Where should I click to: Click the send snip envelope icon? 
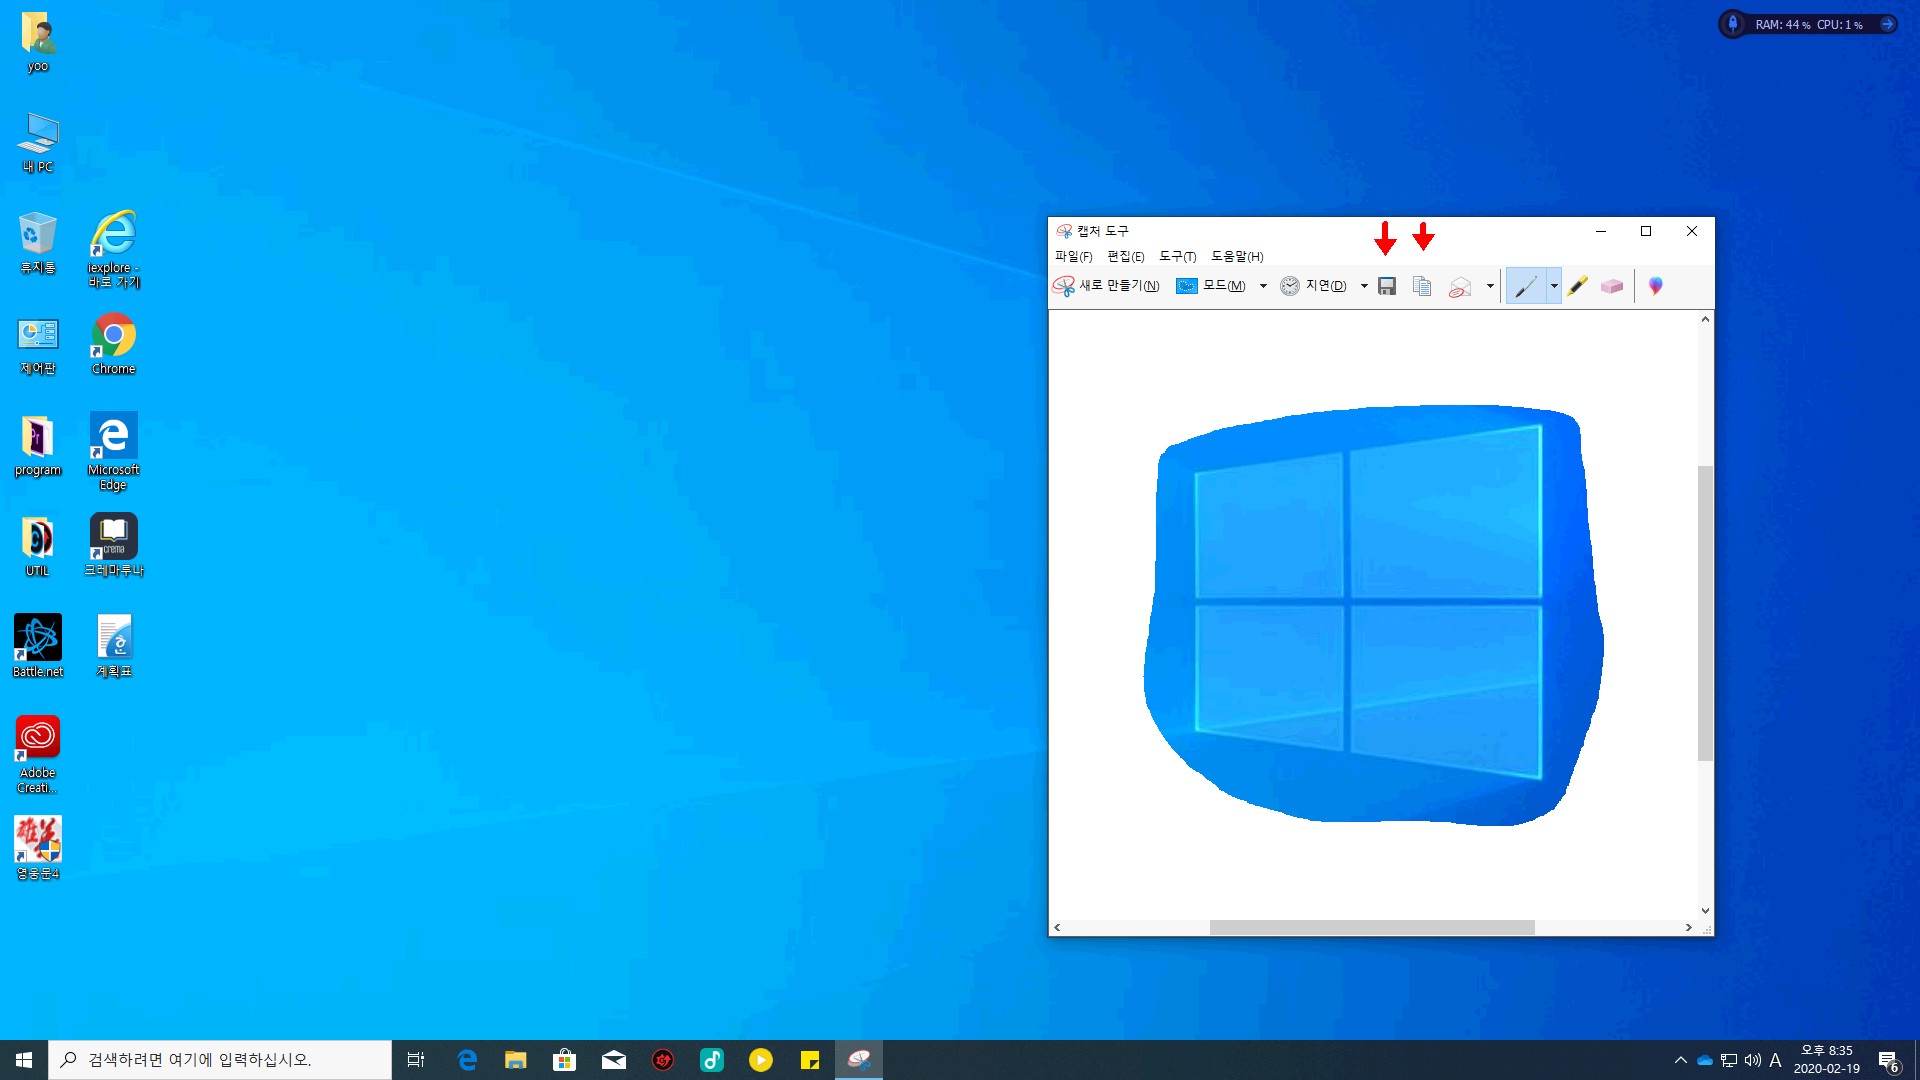click(1460, 287)
